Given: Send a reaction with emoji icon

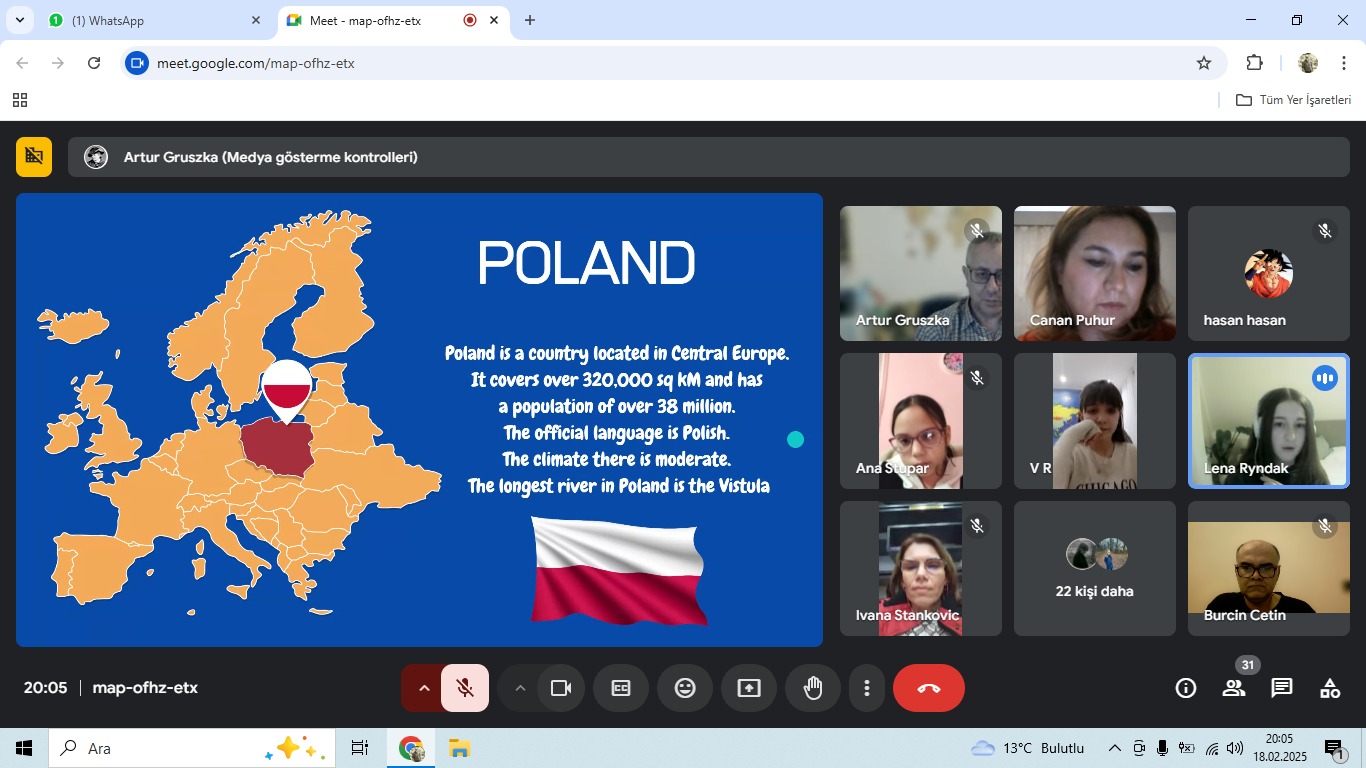Looking at the screenshot, I should click(685, 688).
